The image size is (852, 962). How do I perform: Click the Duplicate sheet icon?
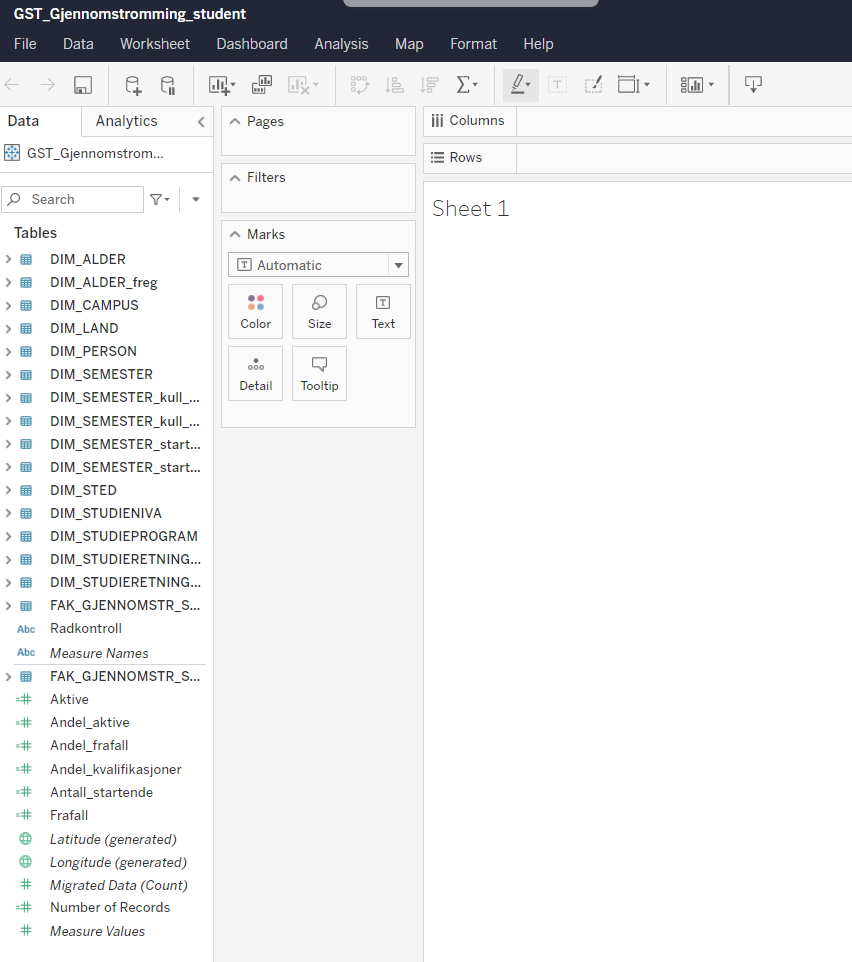[x=262, y=85]
